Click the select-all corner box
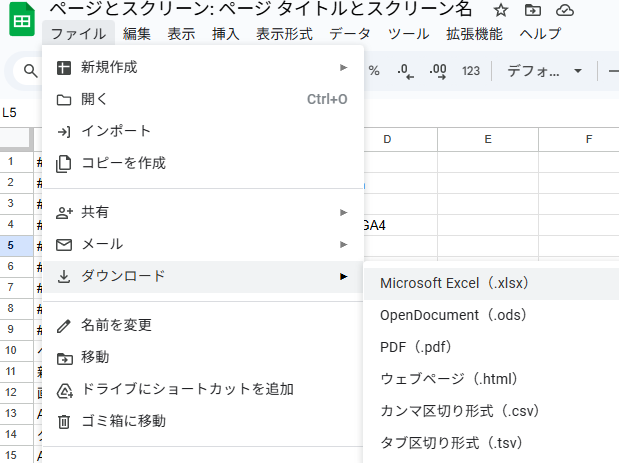619x463 pixels. click(17, 139)
